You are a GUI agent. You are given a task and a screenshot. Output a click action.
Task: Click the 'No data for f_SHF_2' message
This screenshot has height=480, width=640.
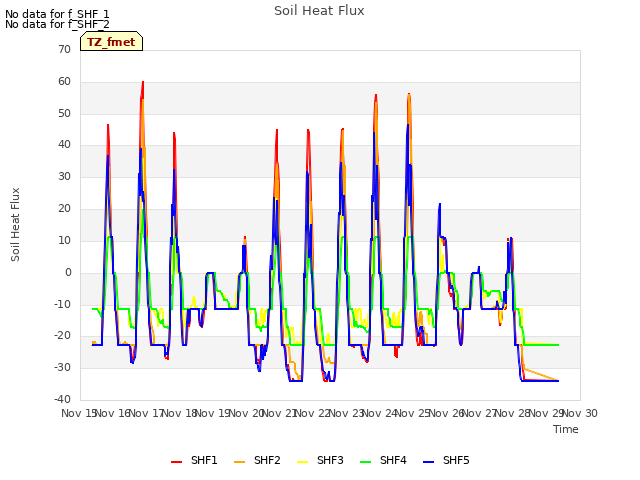pyautogui.click(x=57, y=24)
